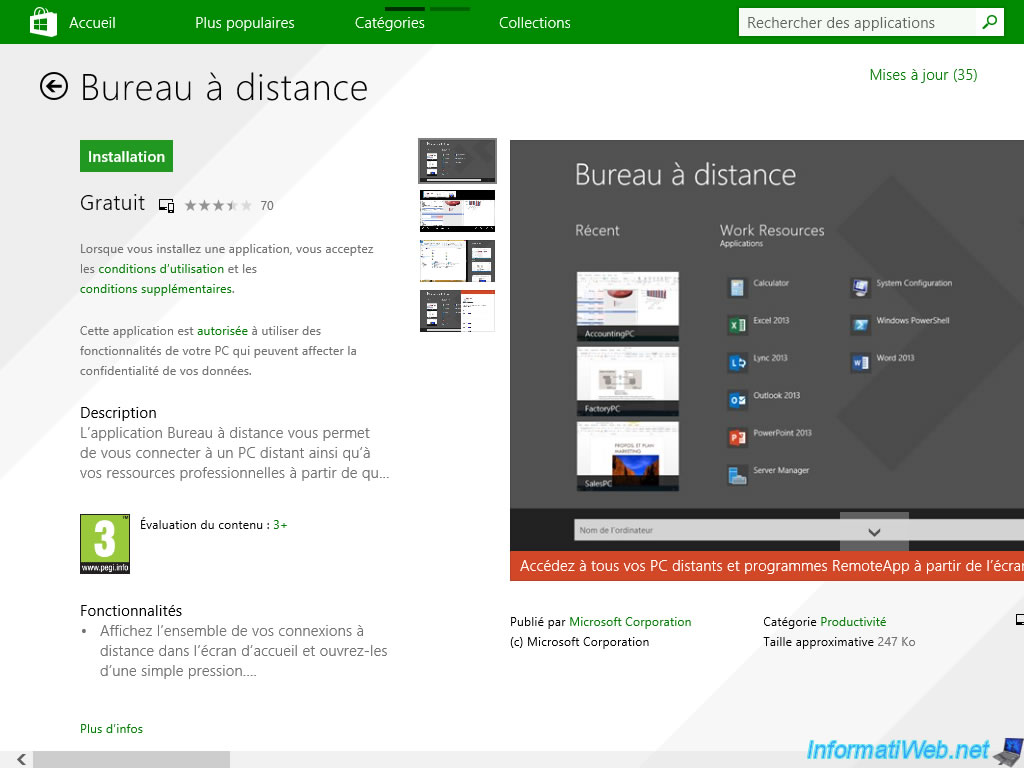Viewport: 1024px width, 768px height.
Task: Select the fourth screenshot thumbnail
Action: point(457,311)
